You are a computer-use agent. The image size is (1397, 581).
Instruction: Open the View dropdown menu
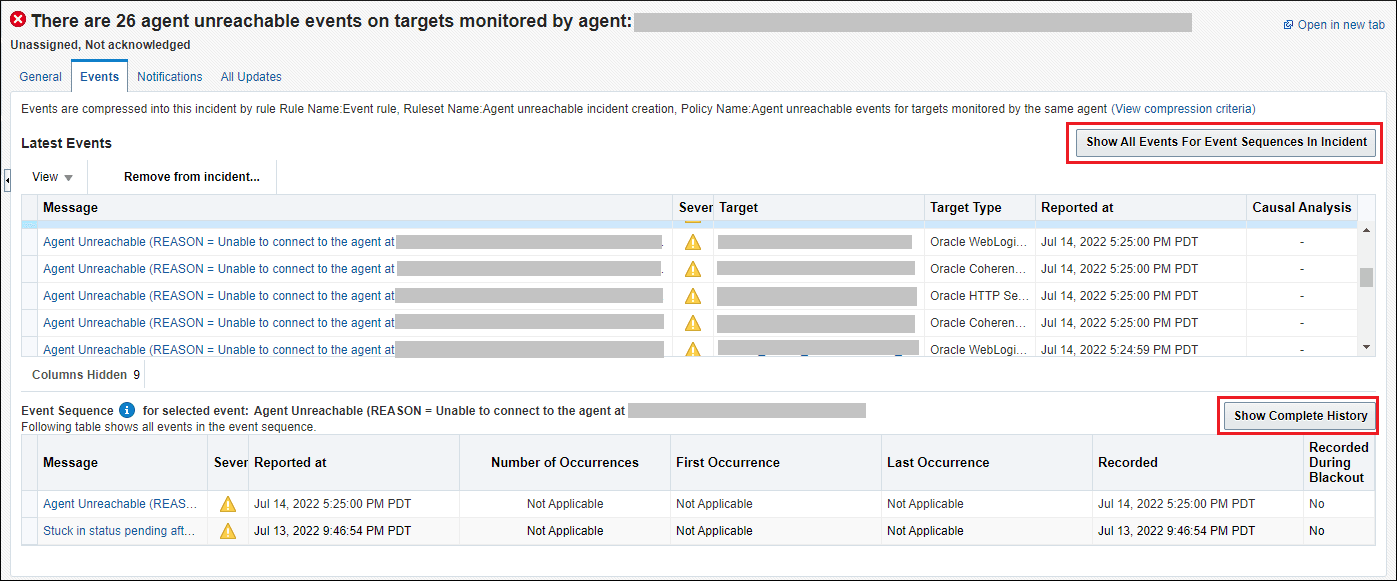point(52,177)
